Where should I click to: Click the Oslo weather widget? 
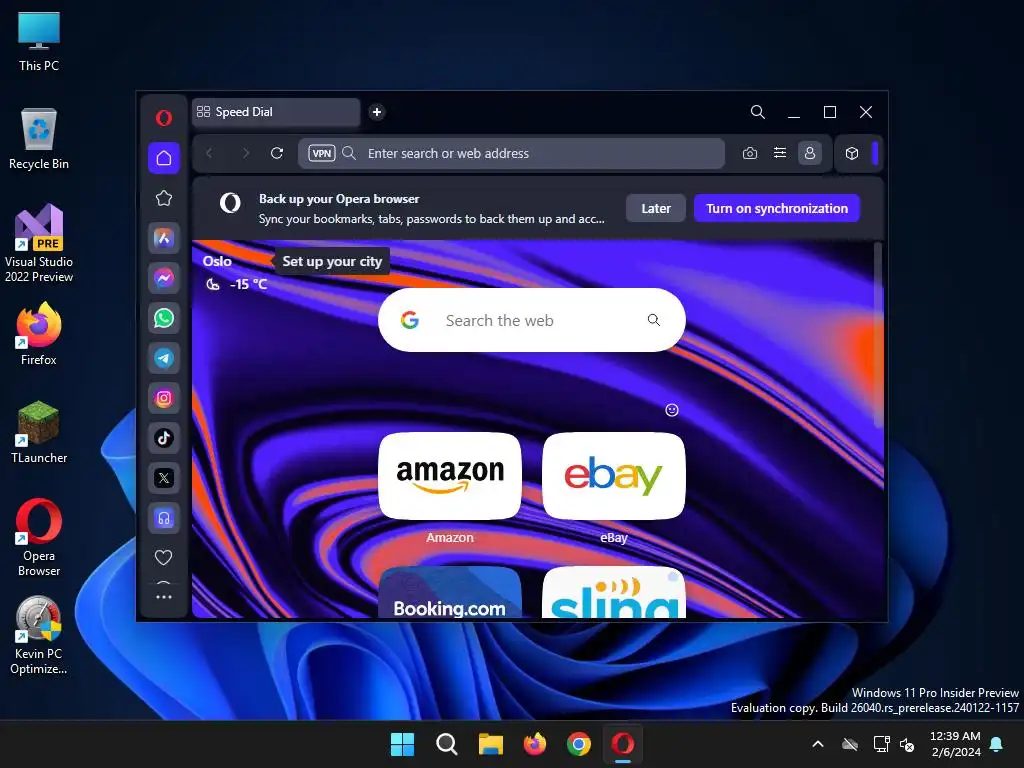pos(234,272)
